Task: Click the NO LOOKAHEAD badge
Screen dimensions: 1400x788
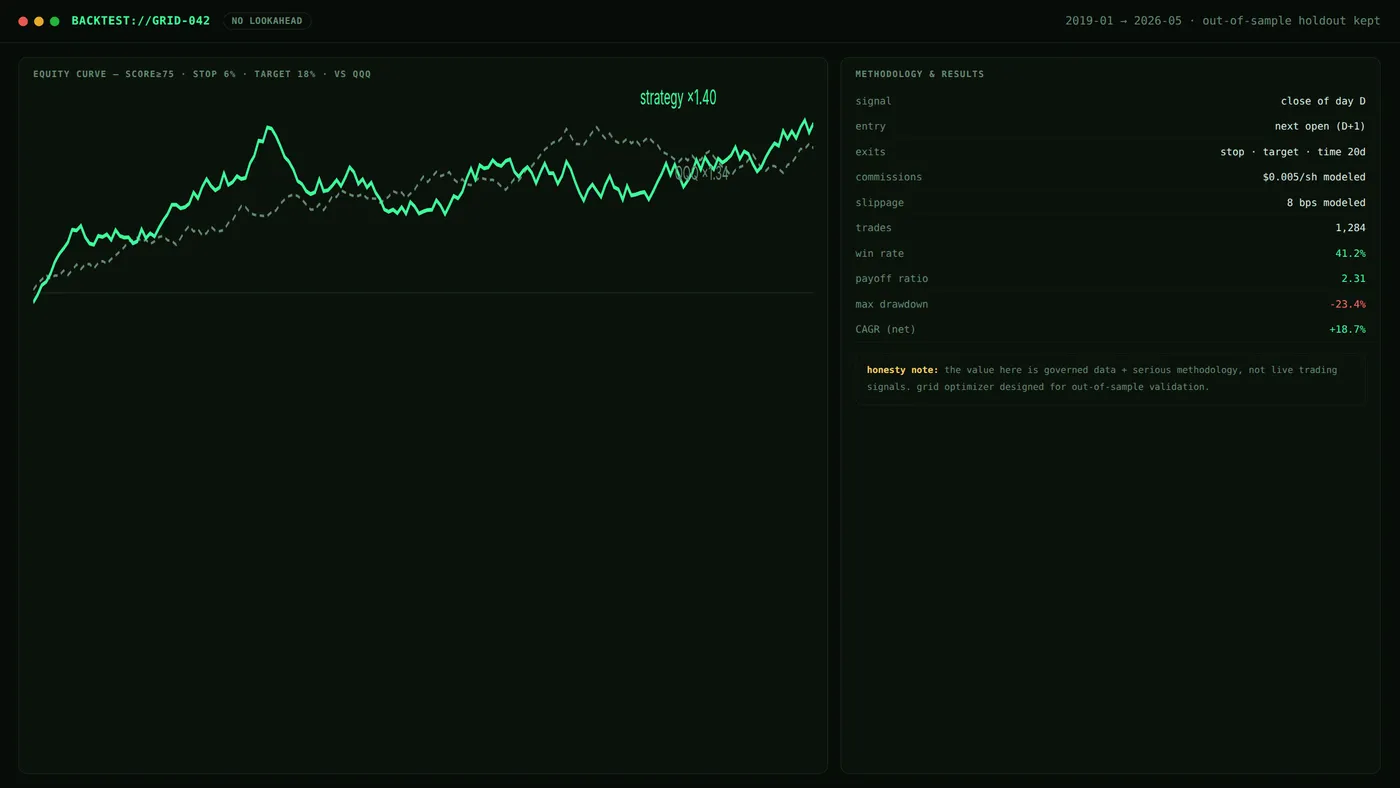Action: pos(267,21)
